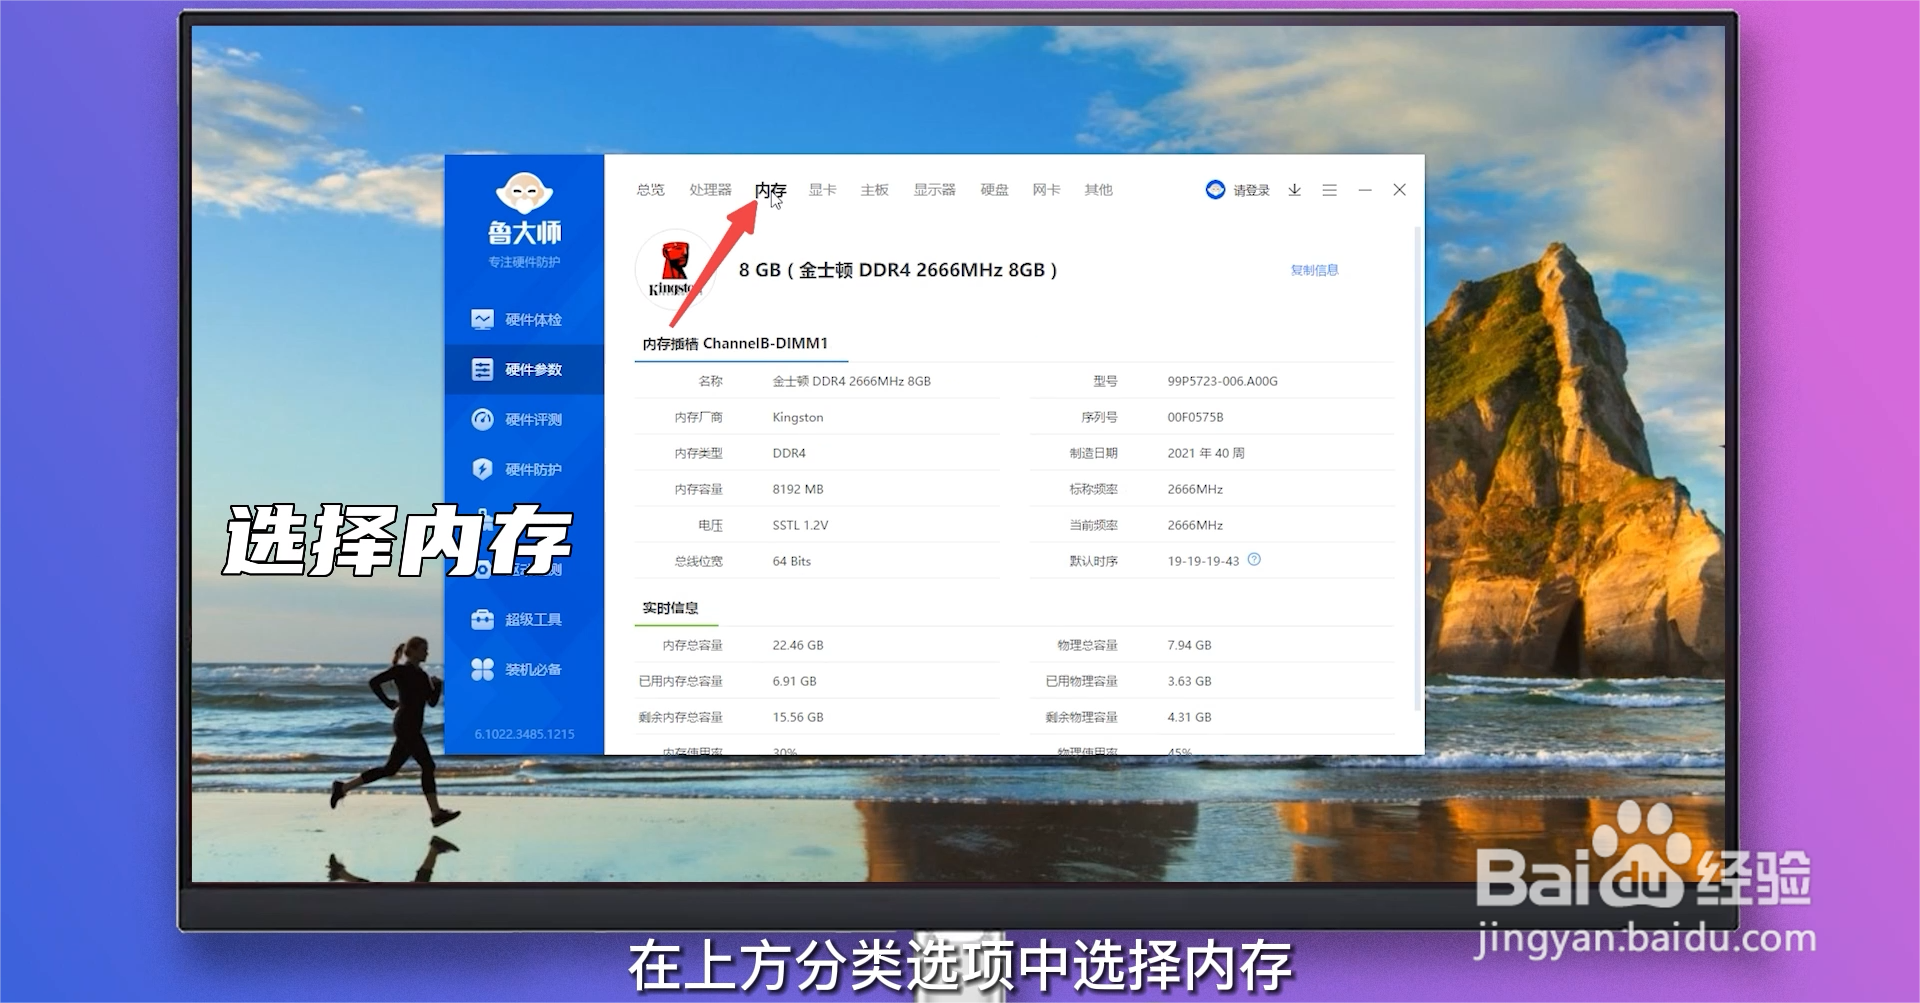Screen dimensions: 1920x1003
Task: Click the 超级工具 menu label
Action: tap(533, 619)
